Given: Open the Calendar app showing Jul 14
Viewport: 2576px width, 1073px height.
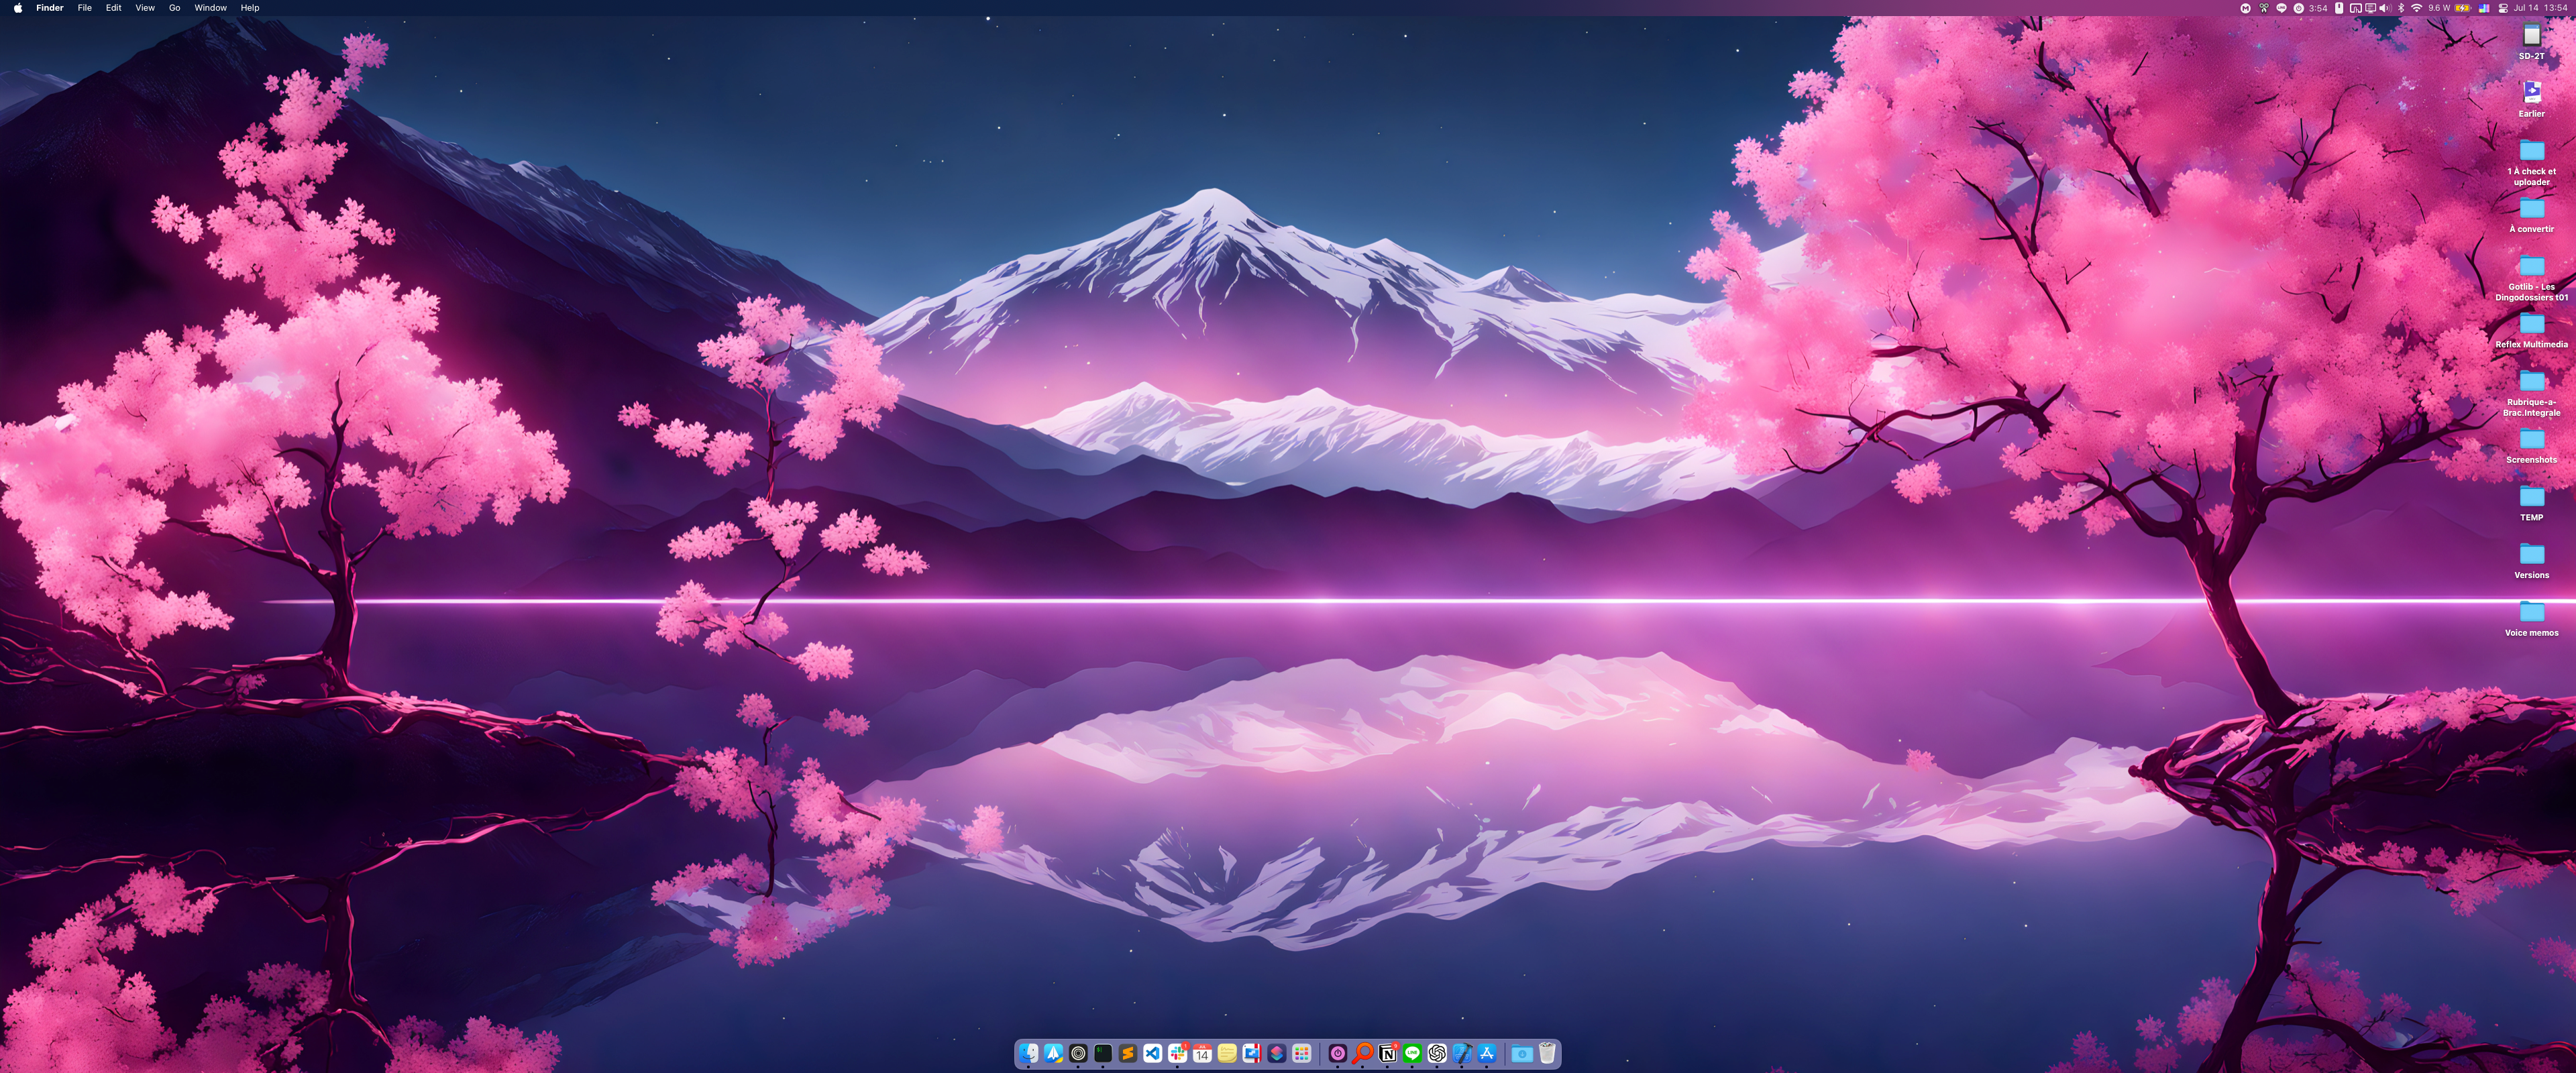Looking at the screenshot, I should 1202,1053.
